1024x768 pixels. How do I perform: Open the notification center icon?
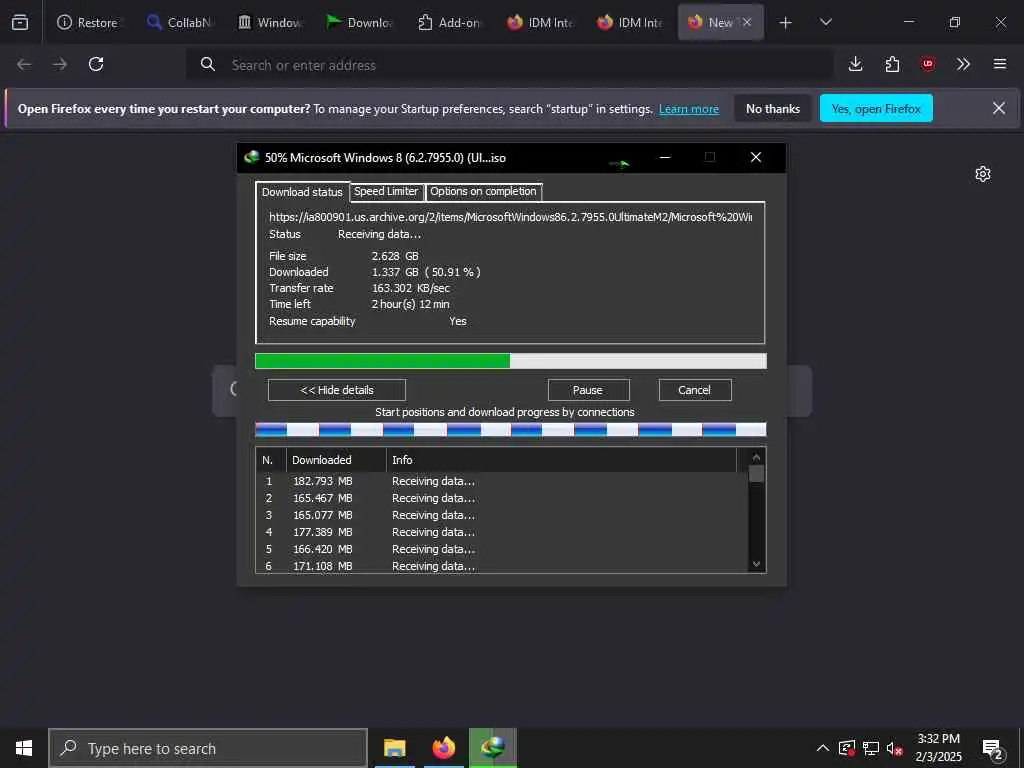click(x=992, y=748)
